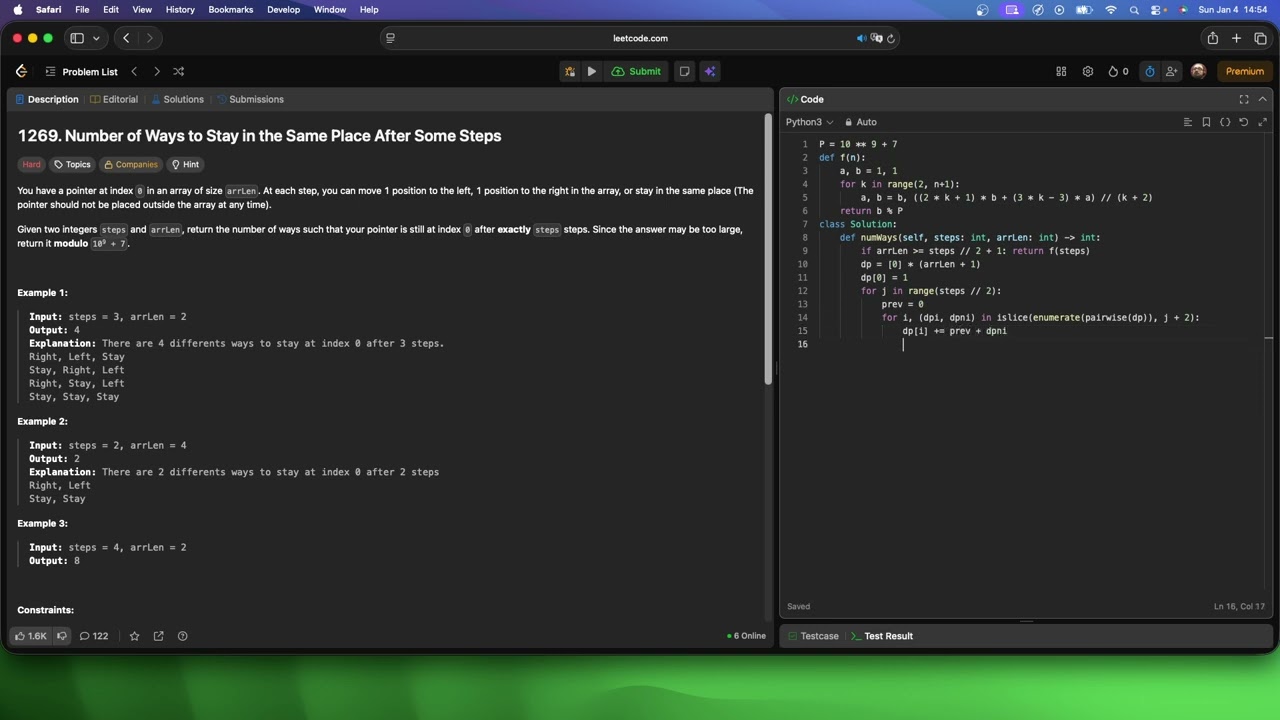
Task: Reset code with the undo arrow icon
Action: coord(1244,122)
